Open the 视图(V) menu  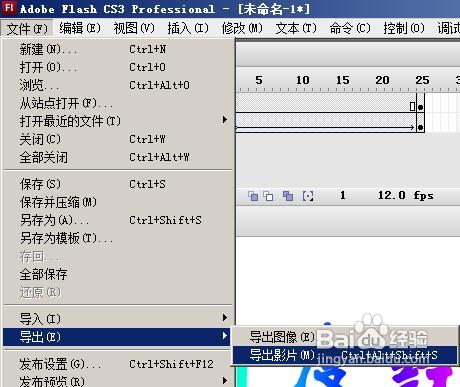click(x=134, y=28)
